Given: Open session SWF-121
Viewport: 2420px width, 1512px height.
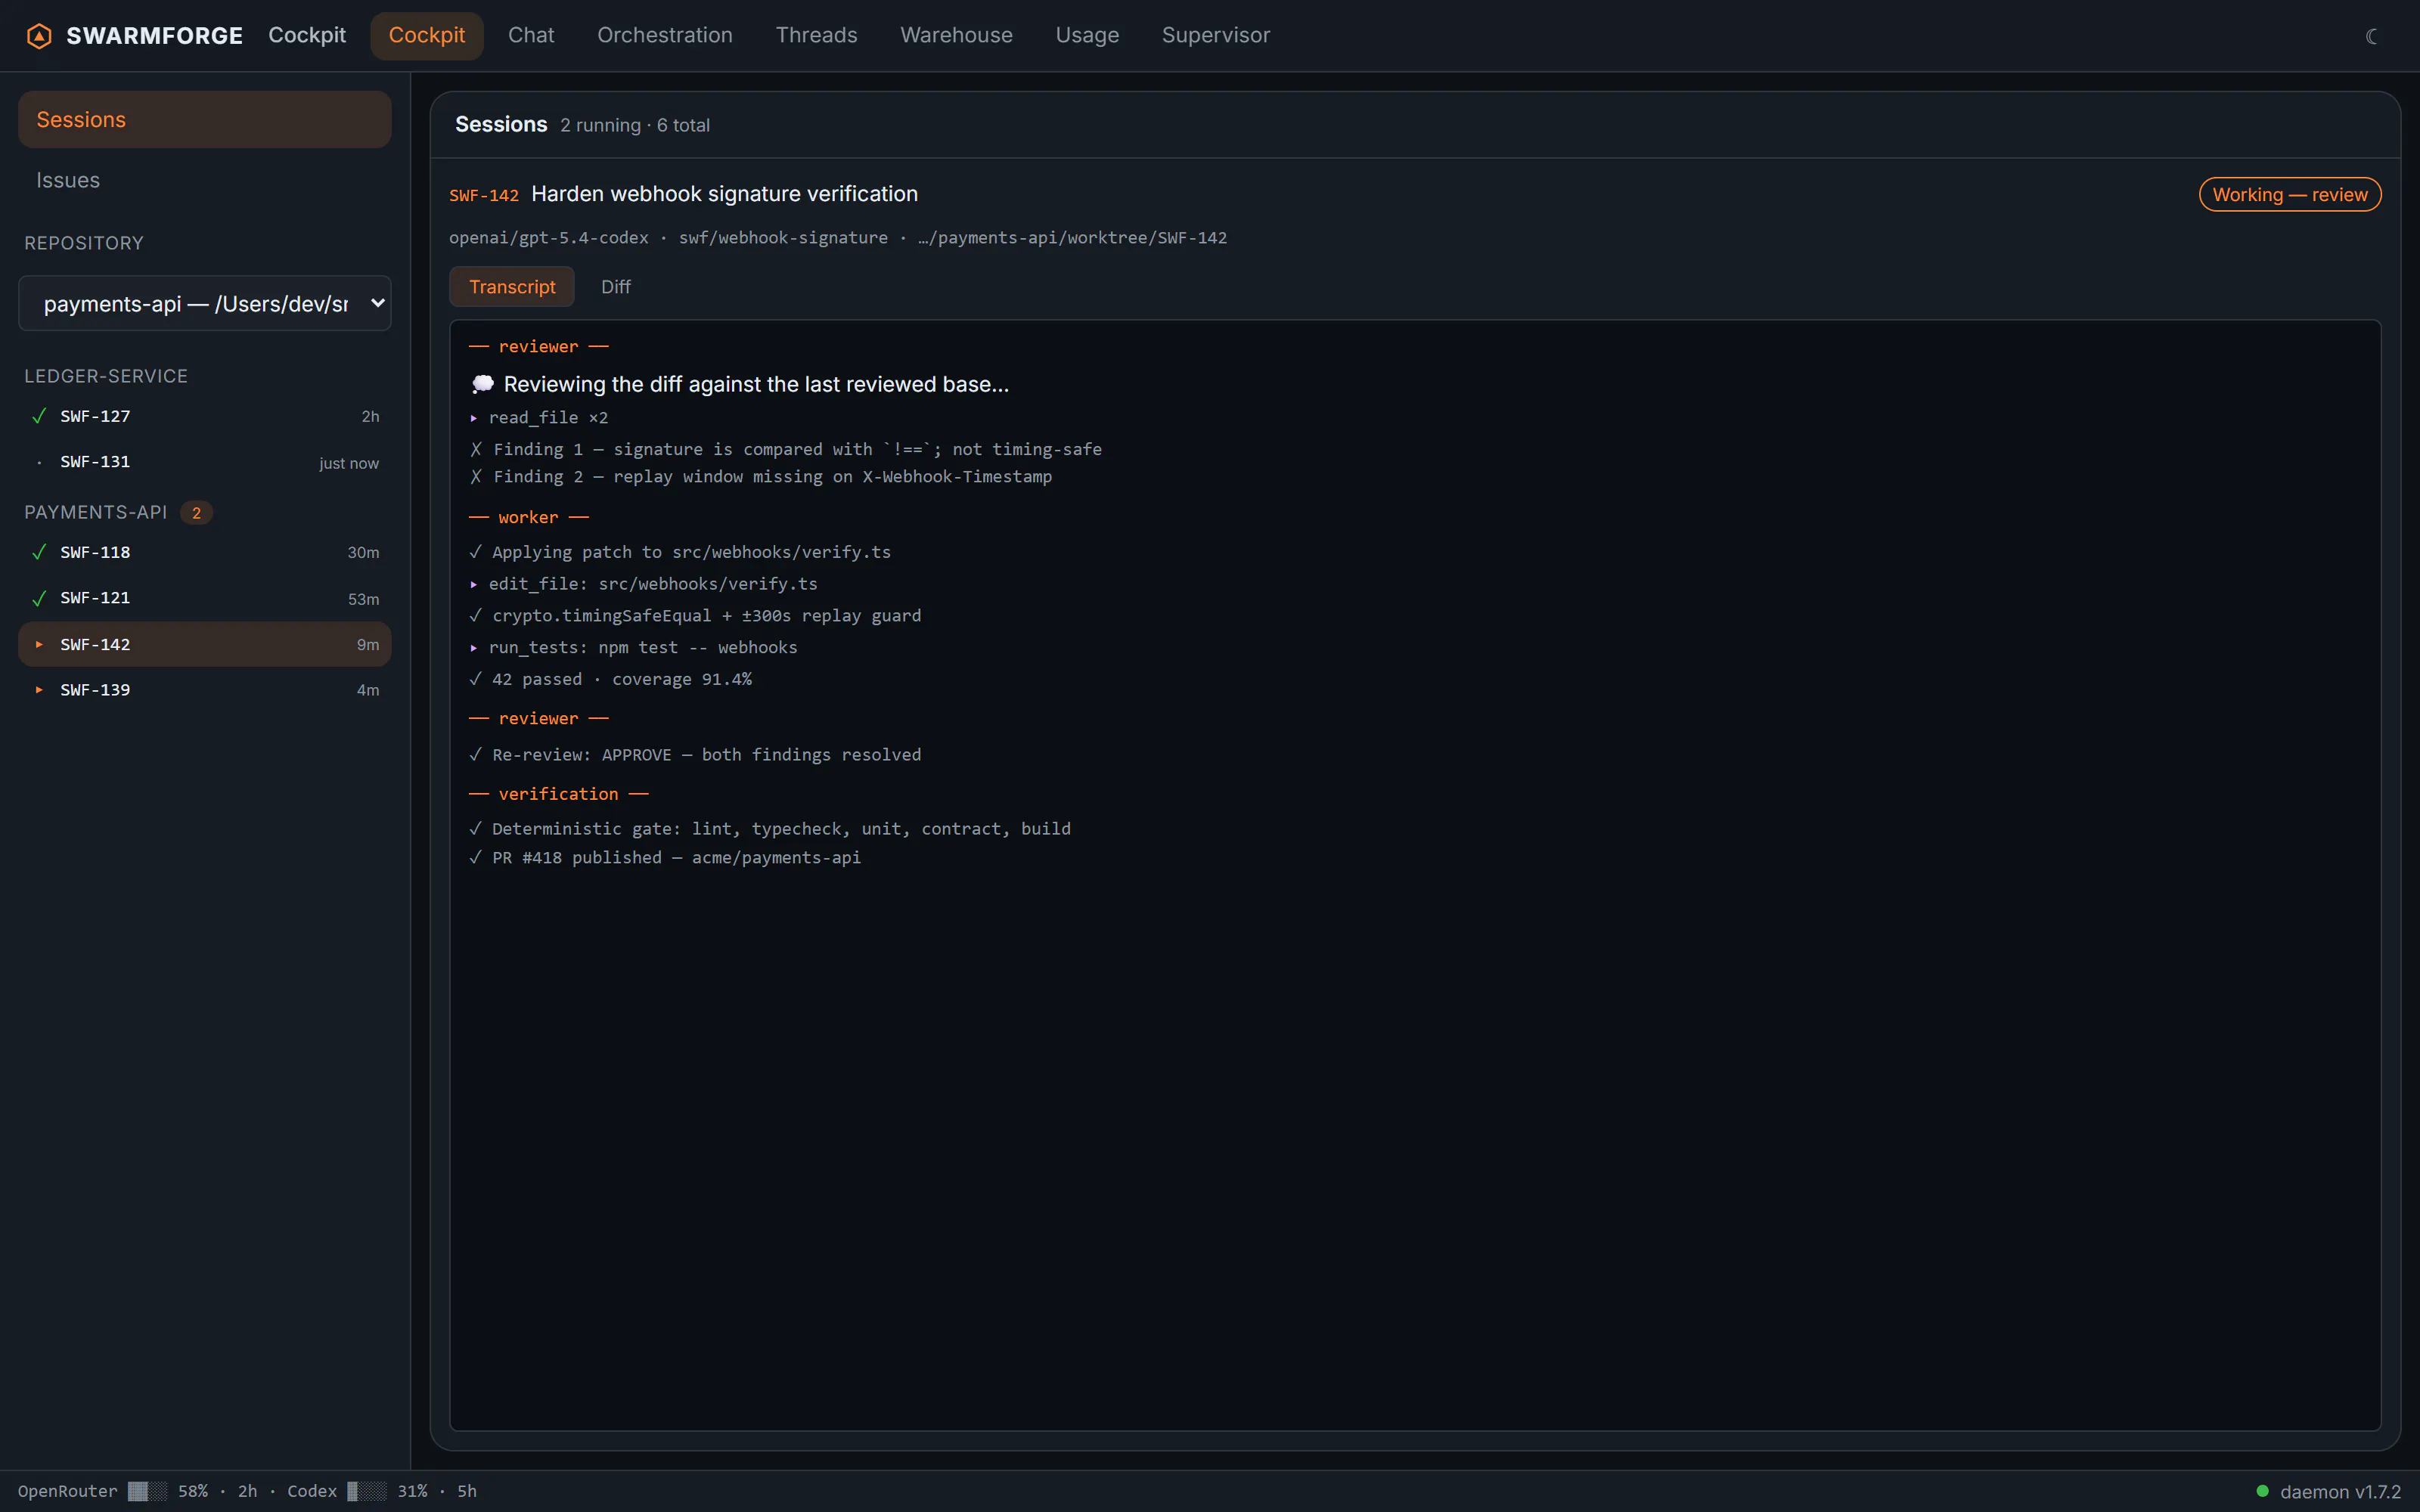Looking at the screenshot, I should tap(205, 598).
